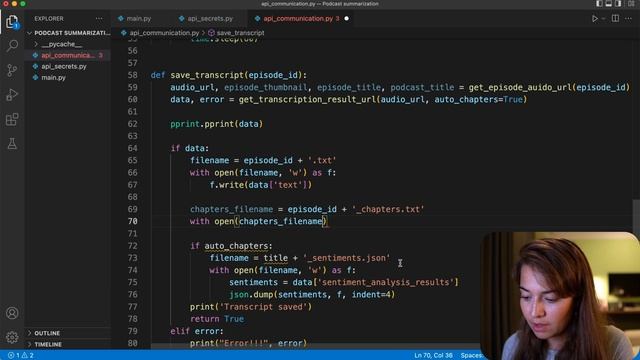The width and height of the screenshot is (640, 360).
Task: Open the Search view in activity bar
Action: 12,45
